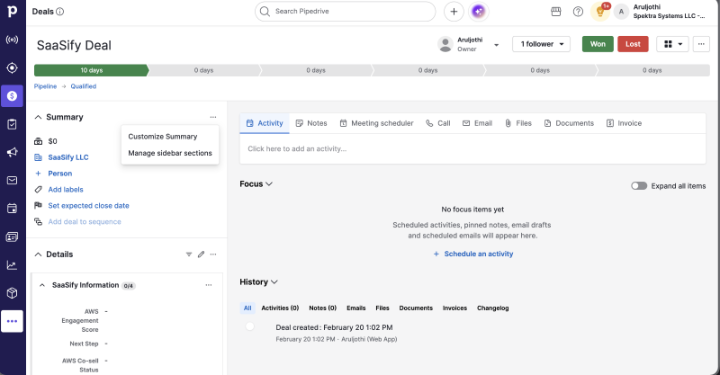Select the first pipeline stage 10 days
This screenshot has width=720, height=375.
click(91, 70)
